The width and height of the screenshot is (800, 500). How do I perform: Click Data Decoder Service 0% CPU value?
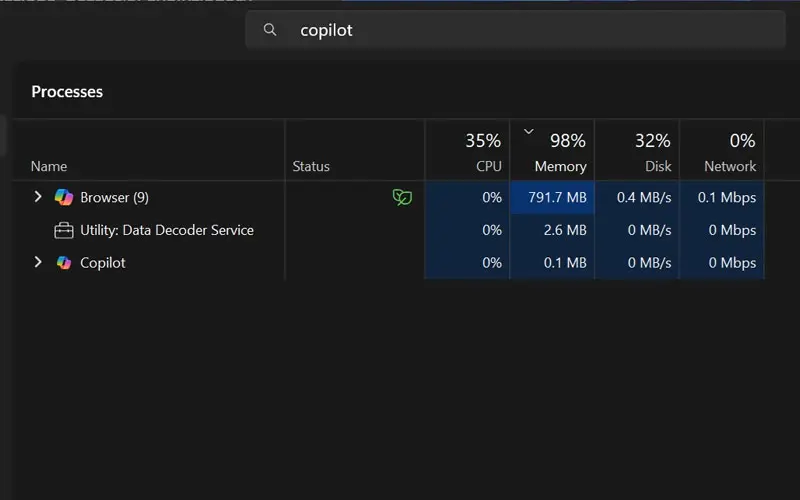(492, 230)
